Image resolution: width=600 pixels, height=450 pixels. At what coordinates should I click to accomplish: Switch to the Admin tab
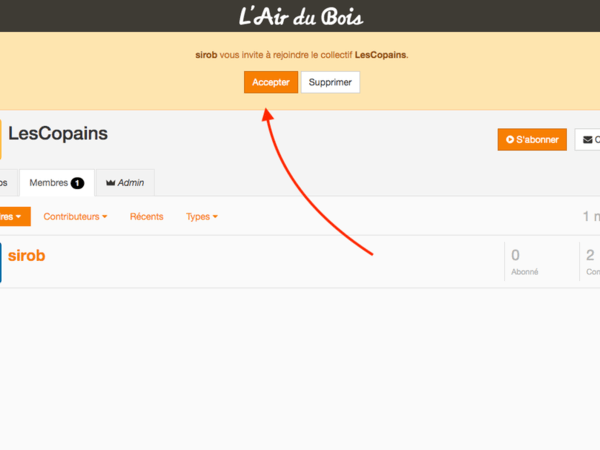[x=125, y=183]
